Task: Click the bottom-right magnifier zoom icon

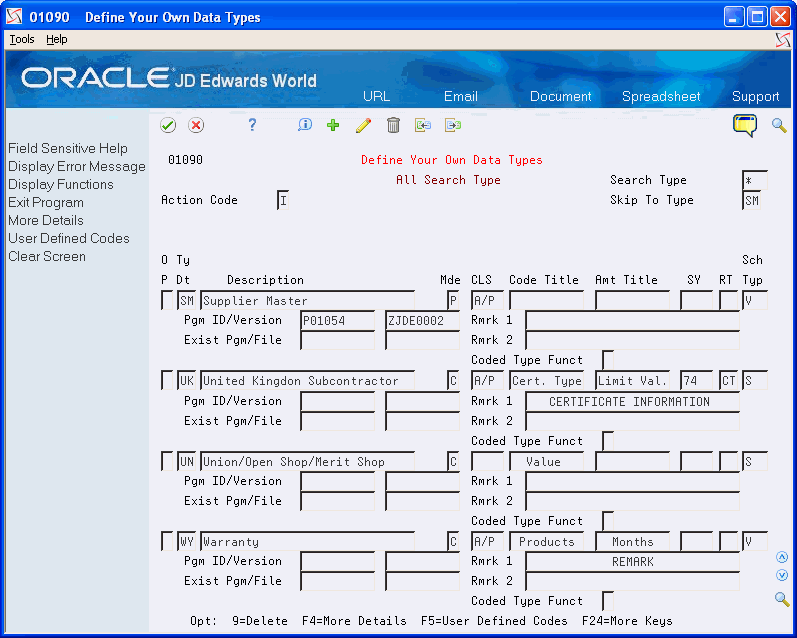Action: (x=782, y=599)
